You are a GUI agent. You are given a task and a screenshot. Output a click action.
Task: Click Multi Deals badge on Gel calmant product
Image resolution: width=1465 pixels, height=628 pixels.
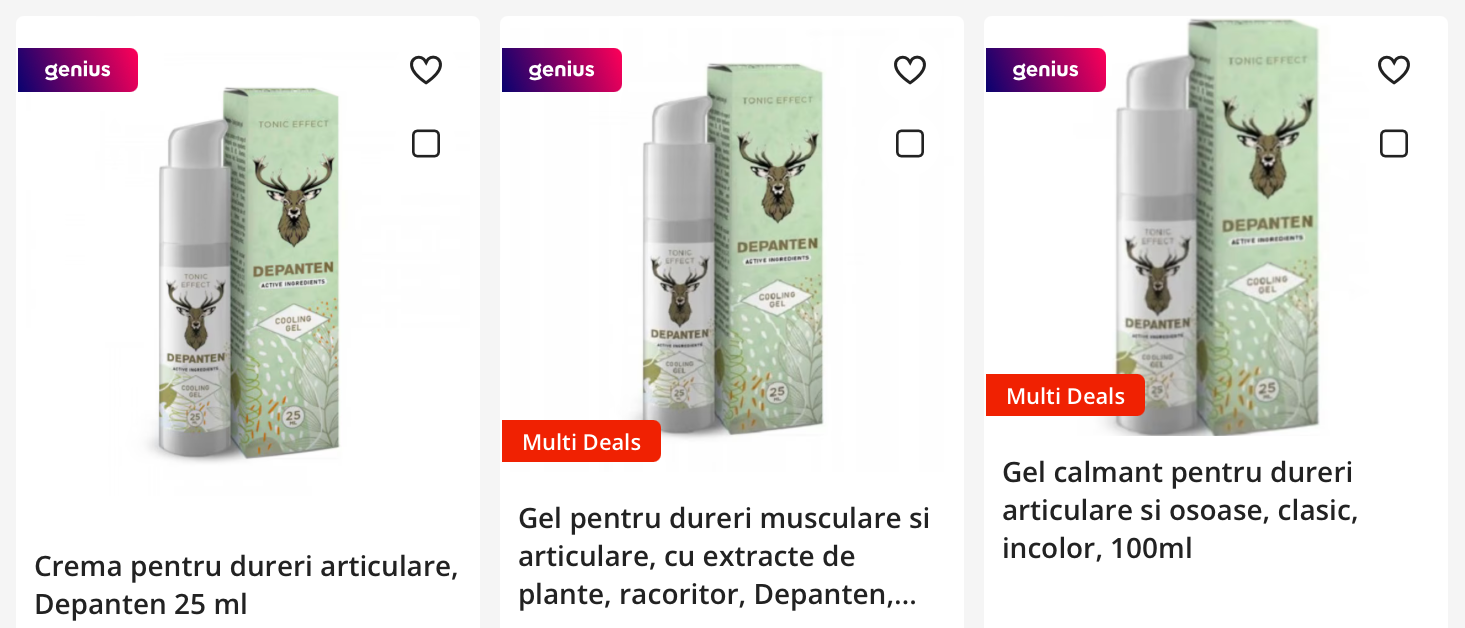[1065, 395]
